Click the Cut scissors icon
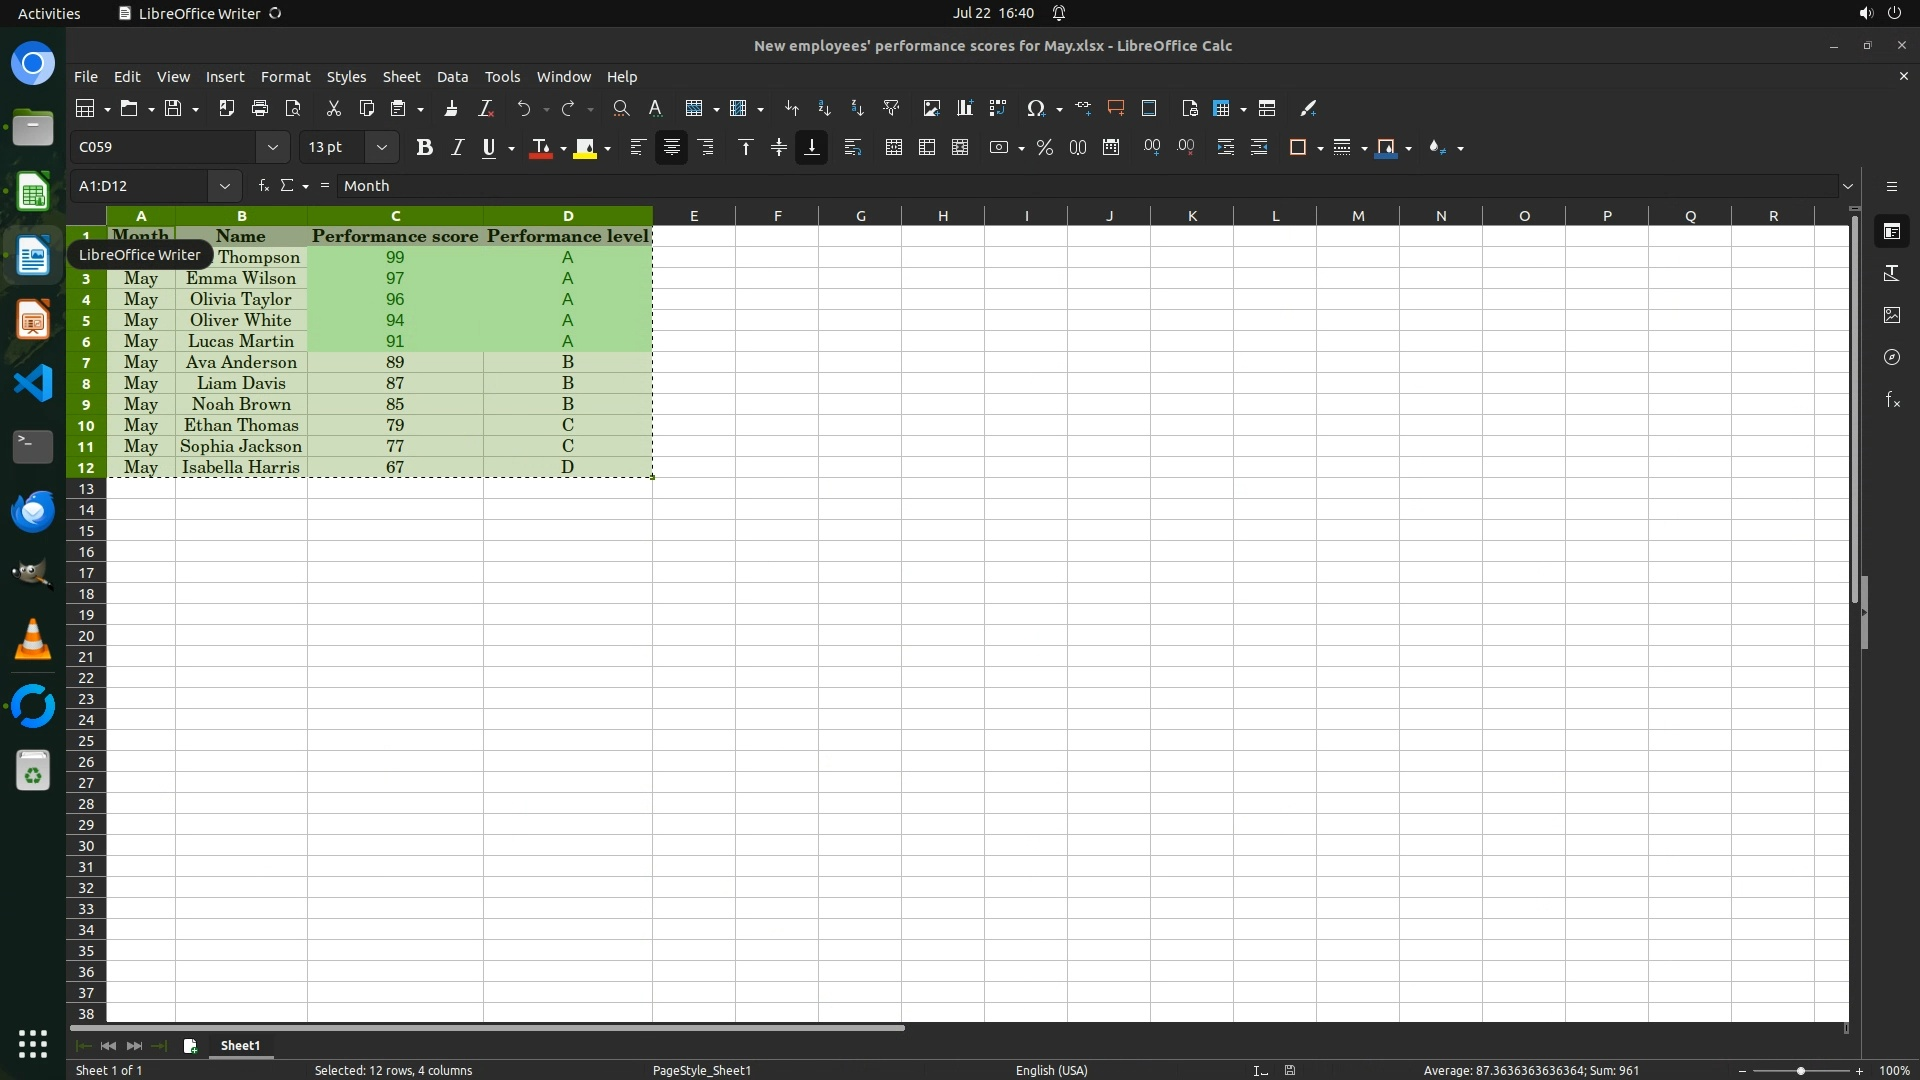Image resolution: width=1920 pixels, height=1080 pixels. (x=334, y=108)
